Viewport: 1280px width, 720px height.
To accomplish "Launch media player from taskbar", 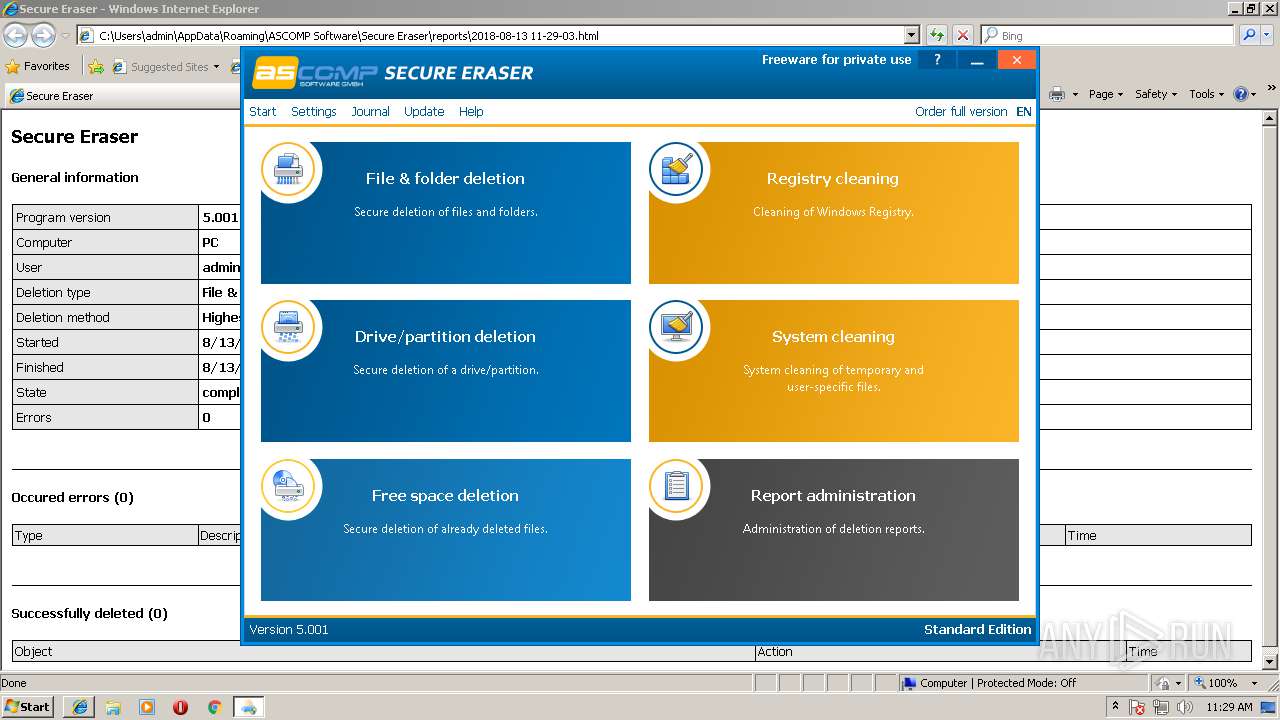I will click(x=147, y=707).
